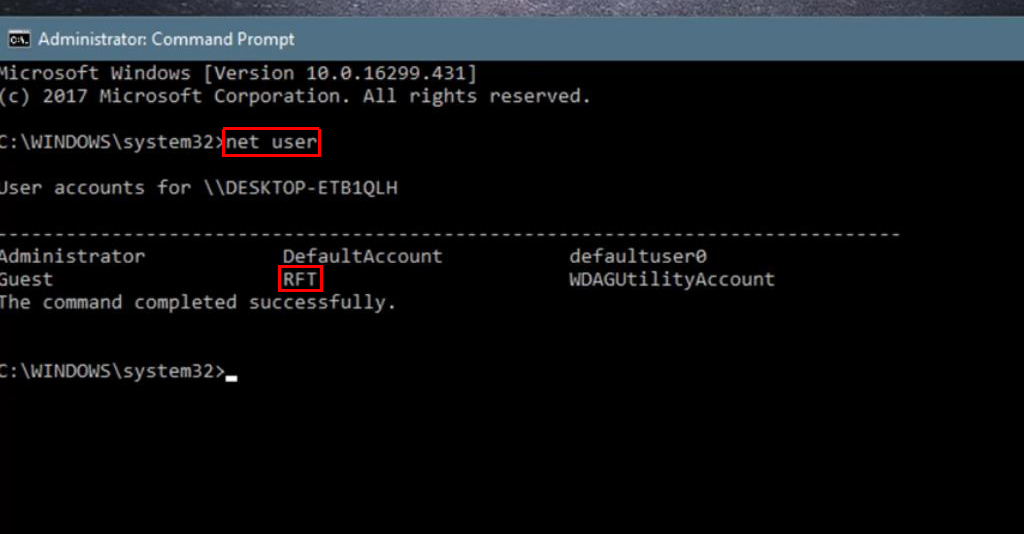Select the Guest account name
This screenshot has width=1024, height=534.
(27, 279)
